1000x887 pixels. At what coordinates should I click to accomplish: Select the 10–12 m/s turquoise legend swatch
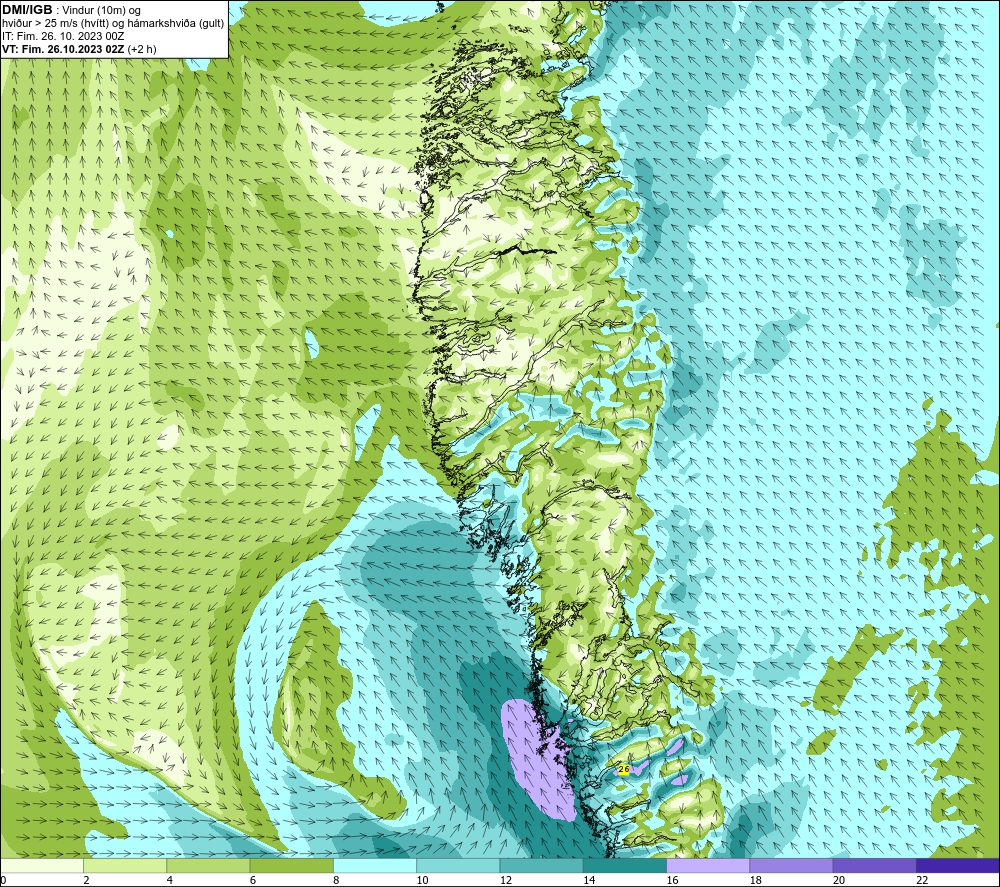coord(458,865)
